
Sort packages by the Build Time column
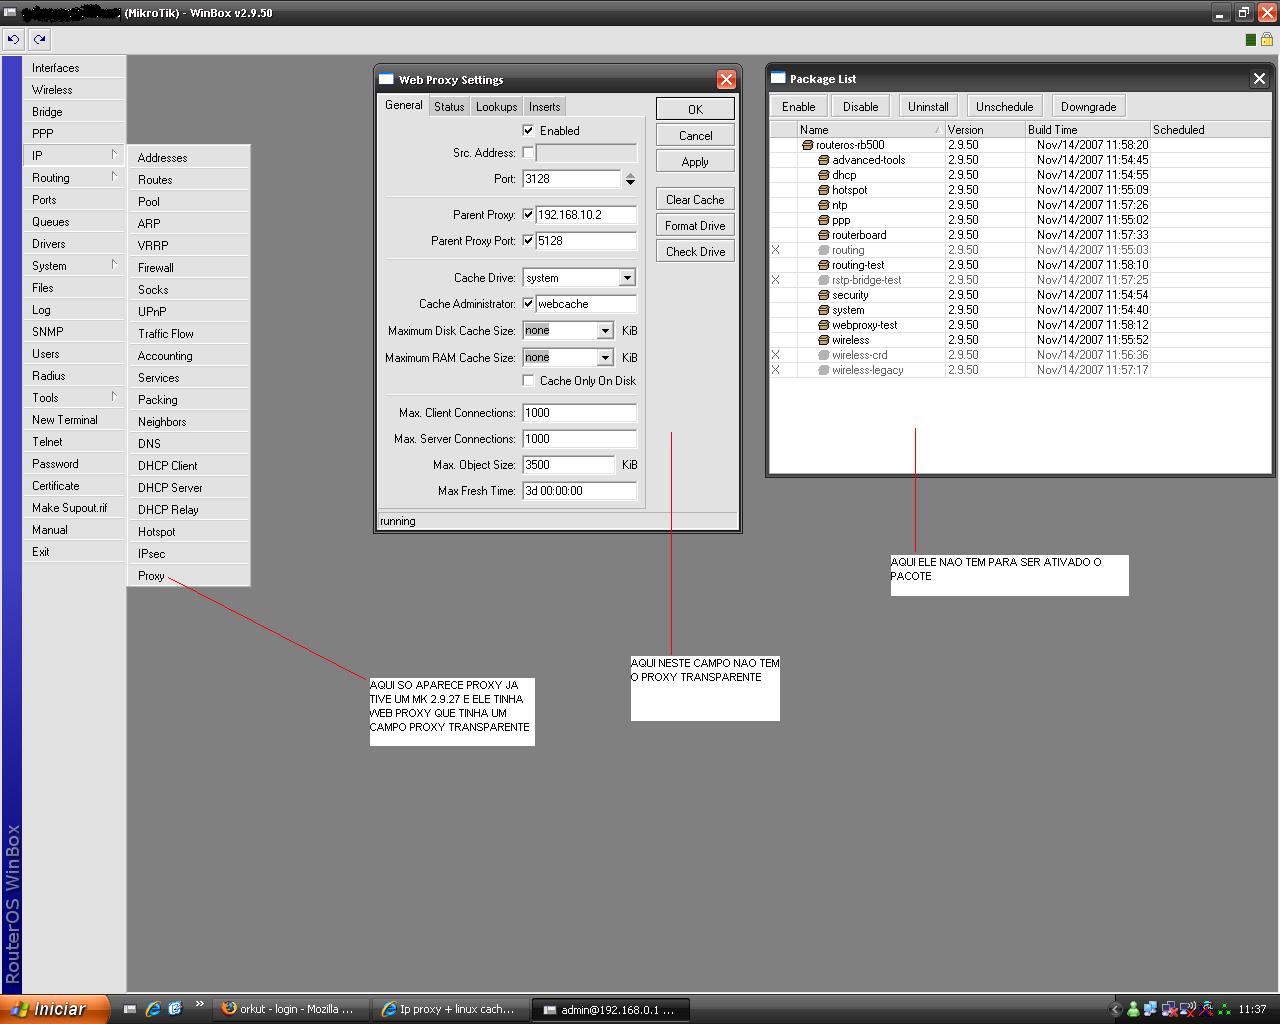pyautogui.click(x=1087, y=129)
